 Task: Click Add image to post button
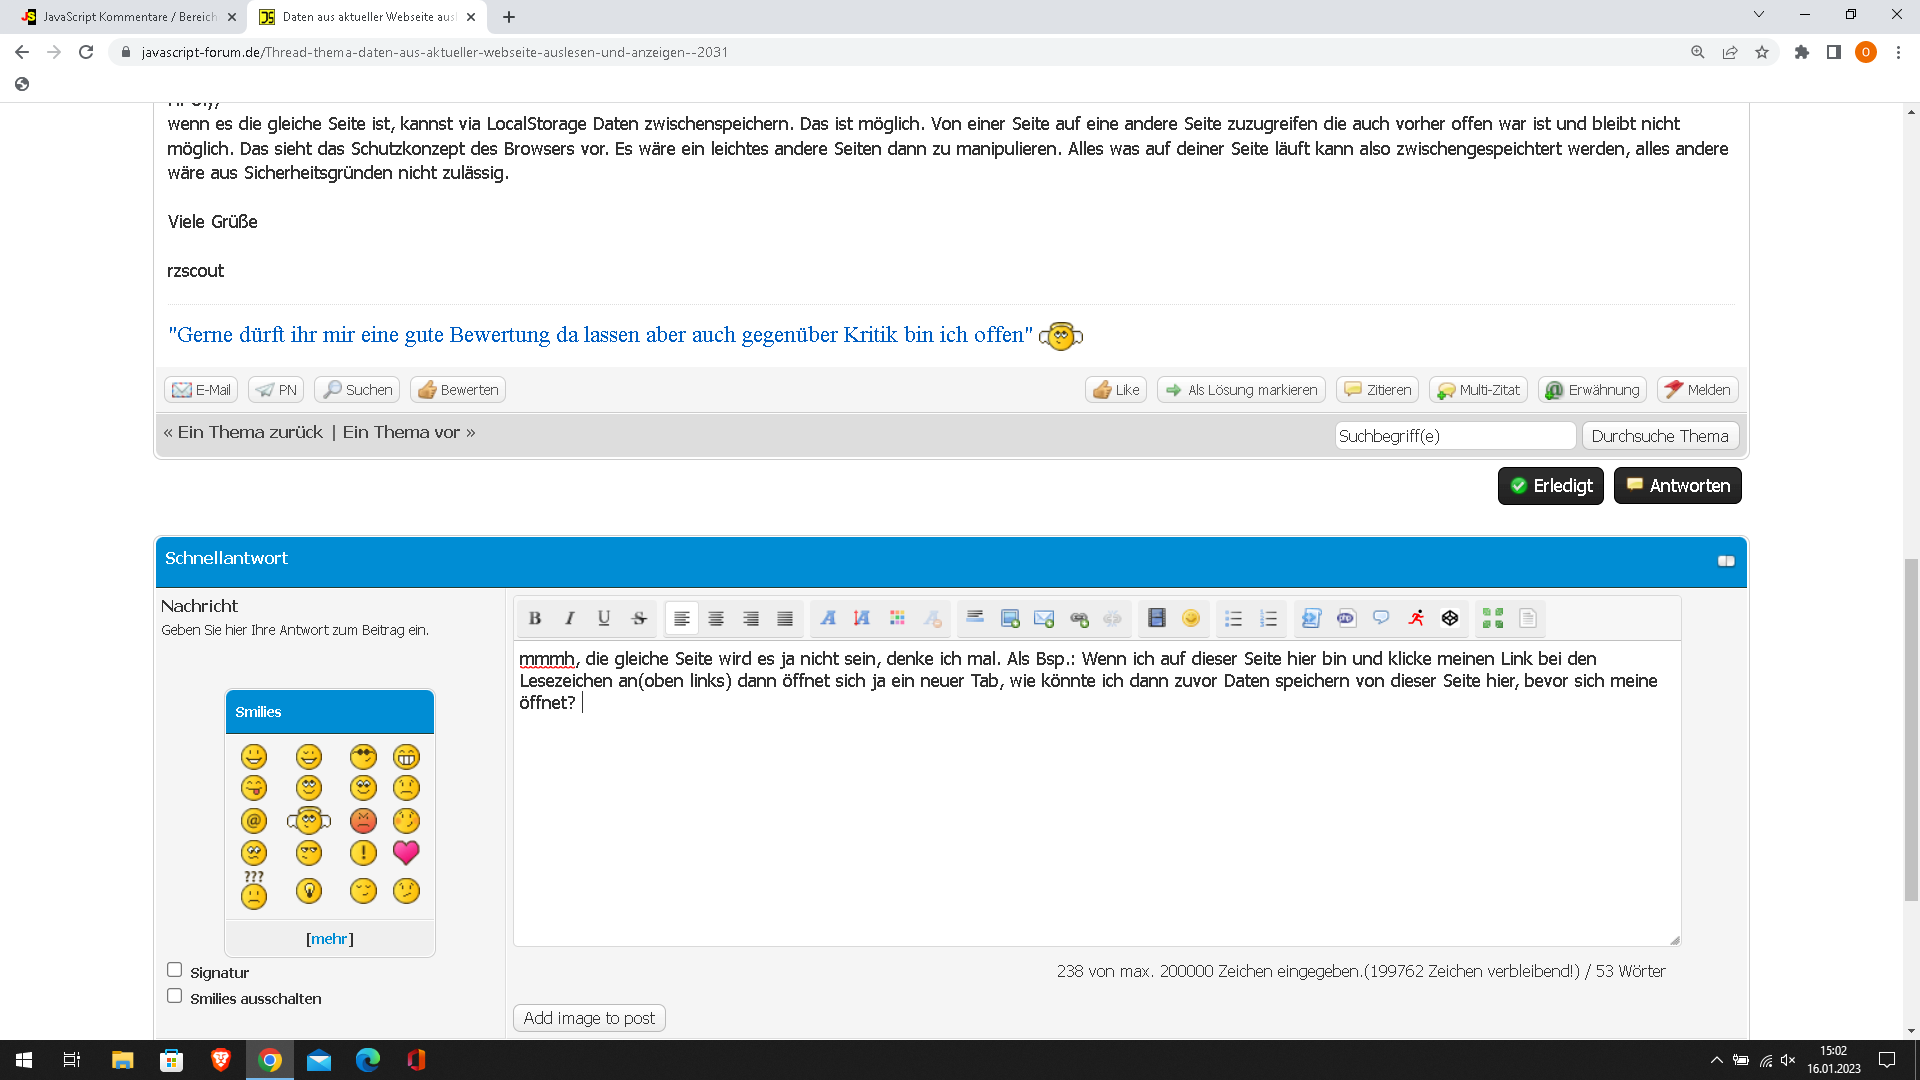click(589, 1018)
